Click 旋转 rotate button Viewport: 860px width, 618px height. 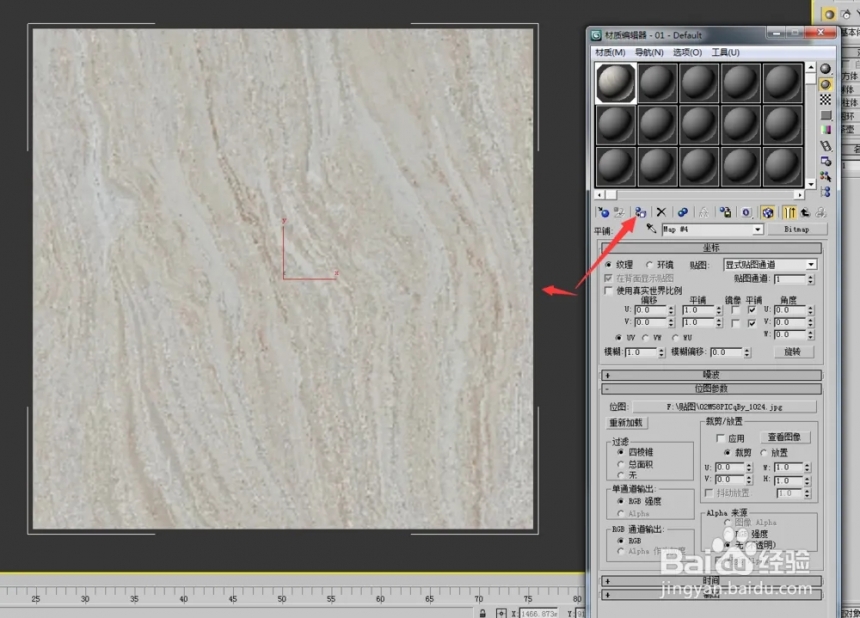coord(793,351)
